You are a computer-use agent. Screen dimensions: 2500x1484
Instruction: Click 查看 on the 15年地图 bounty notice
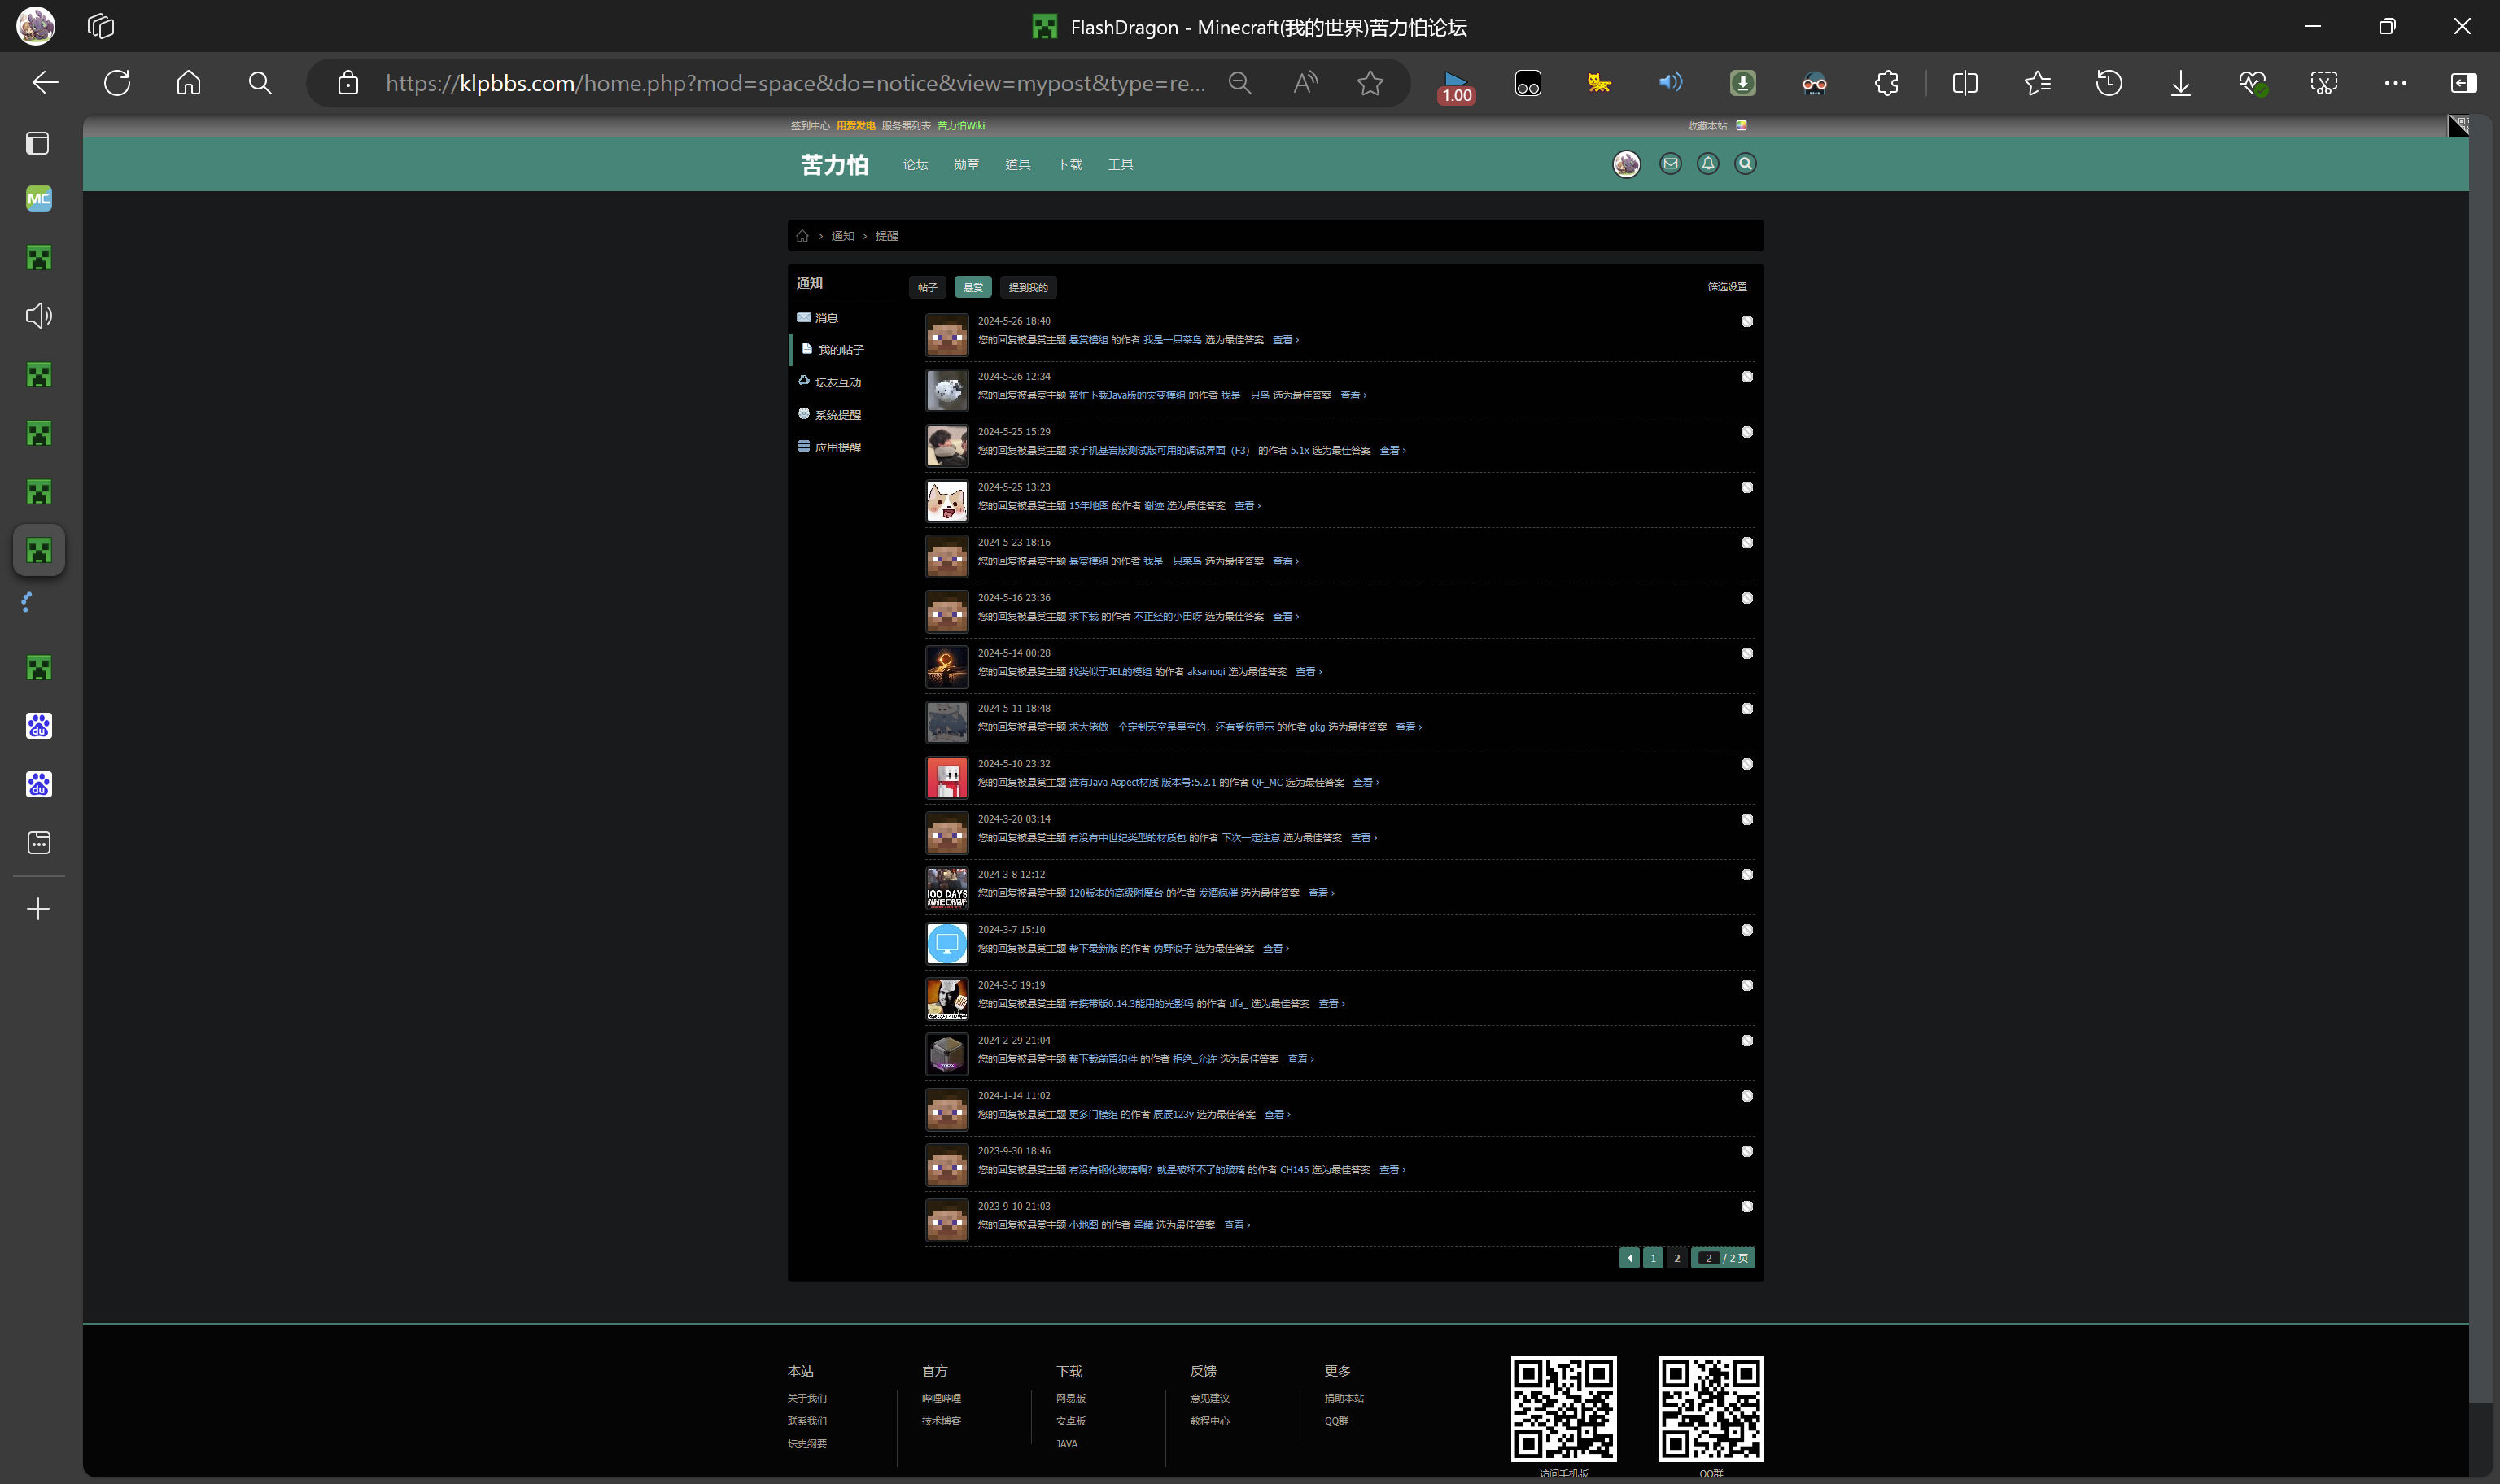coord(1246,506)
